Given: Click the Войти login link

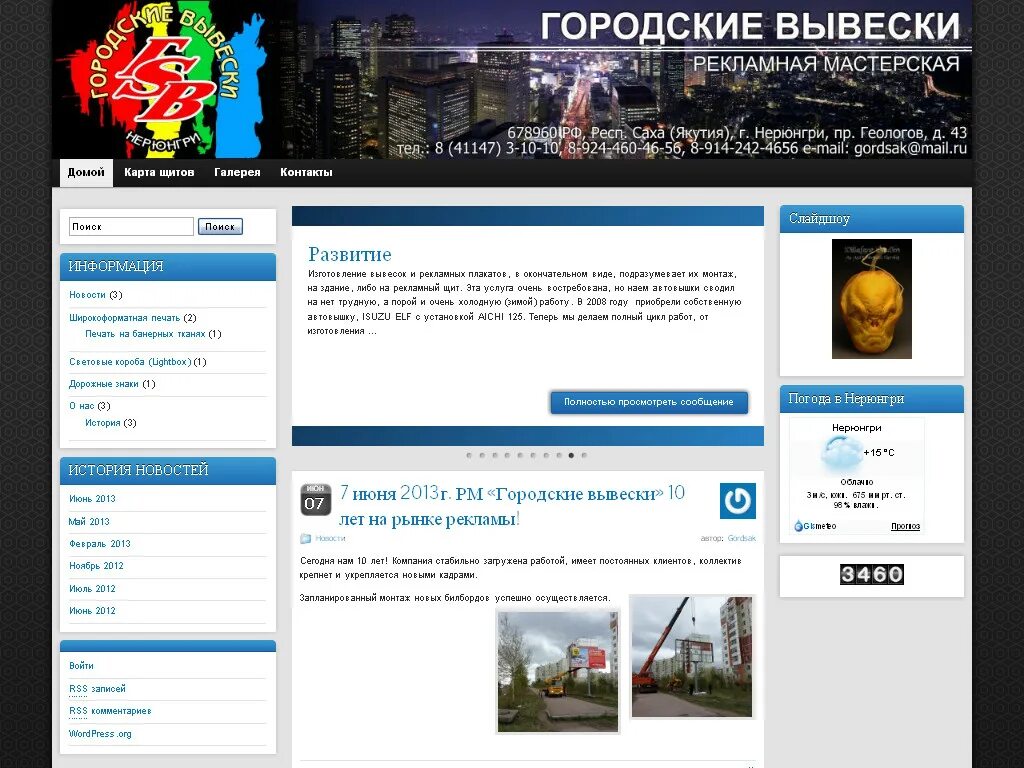Looking at the screenshot, I should click(x=79, y=666).
